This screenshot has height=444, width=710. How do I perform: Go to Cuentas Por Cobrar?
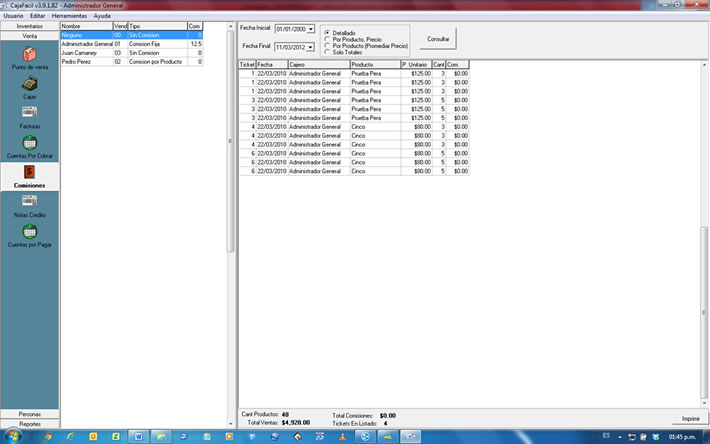[30, 144]
